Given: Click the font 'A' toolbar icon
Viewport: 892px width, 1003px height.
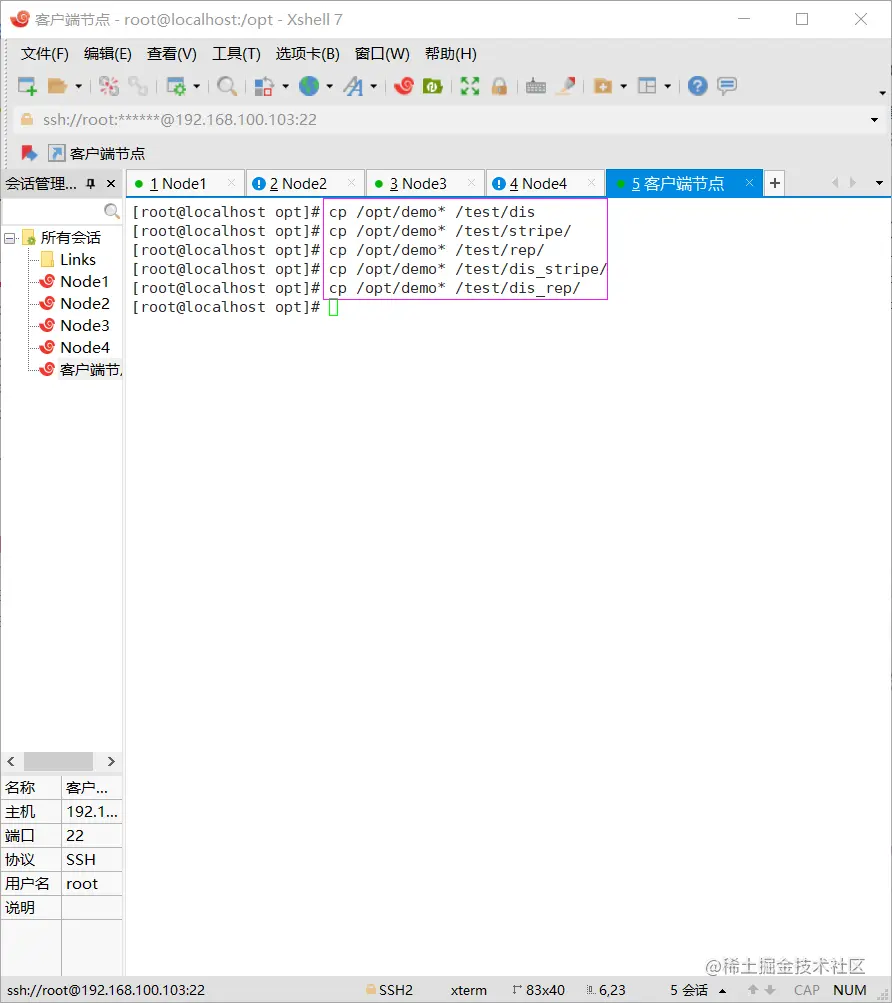Looking at the screenshot, I should [x=353, y=86].
